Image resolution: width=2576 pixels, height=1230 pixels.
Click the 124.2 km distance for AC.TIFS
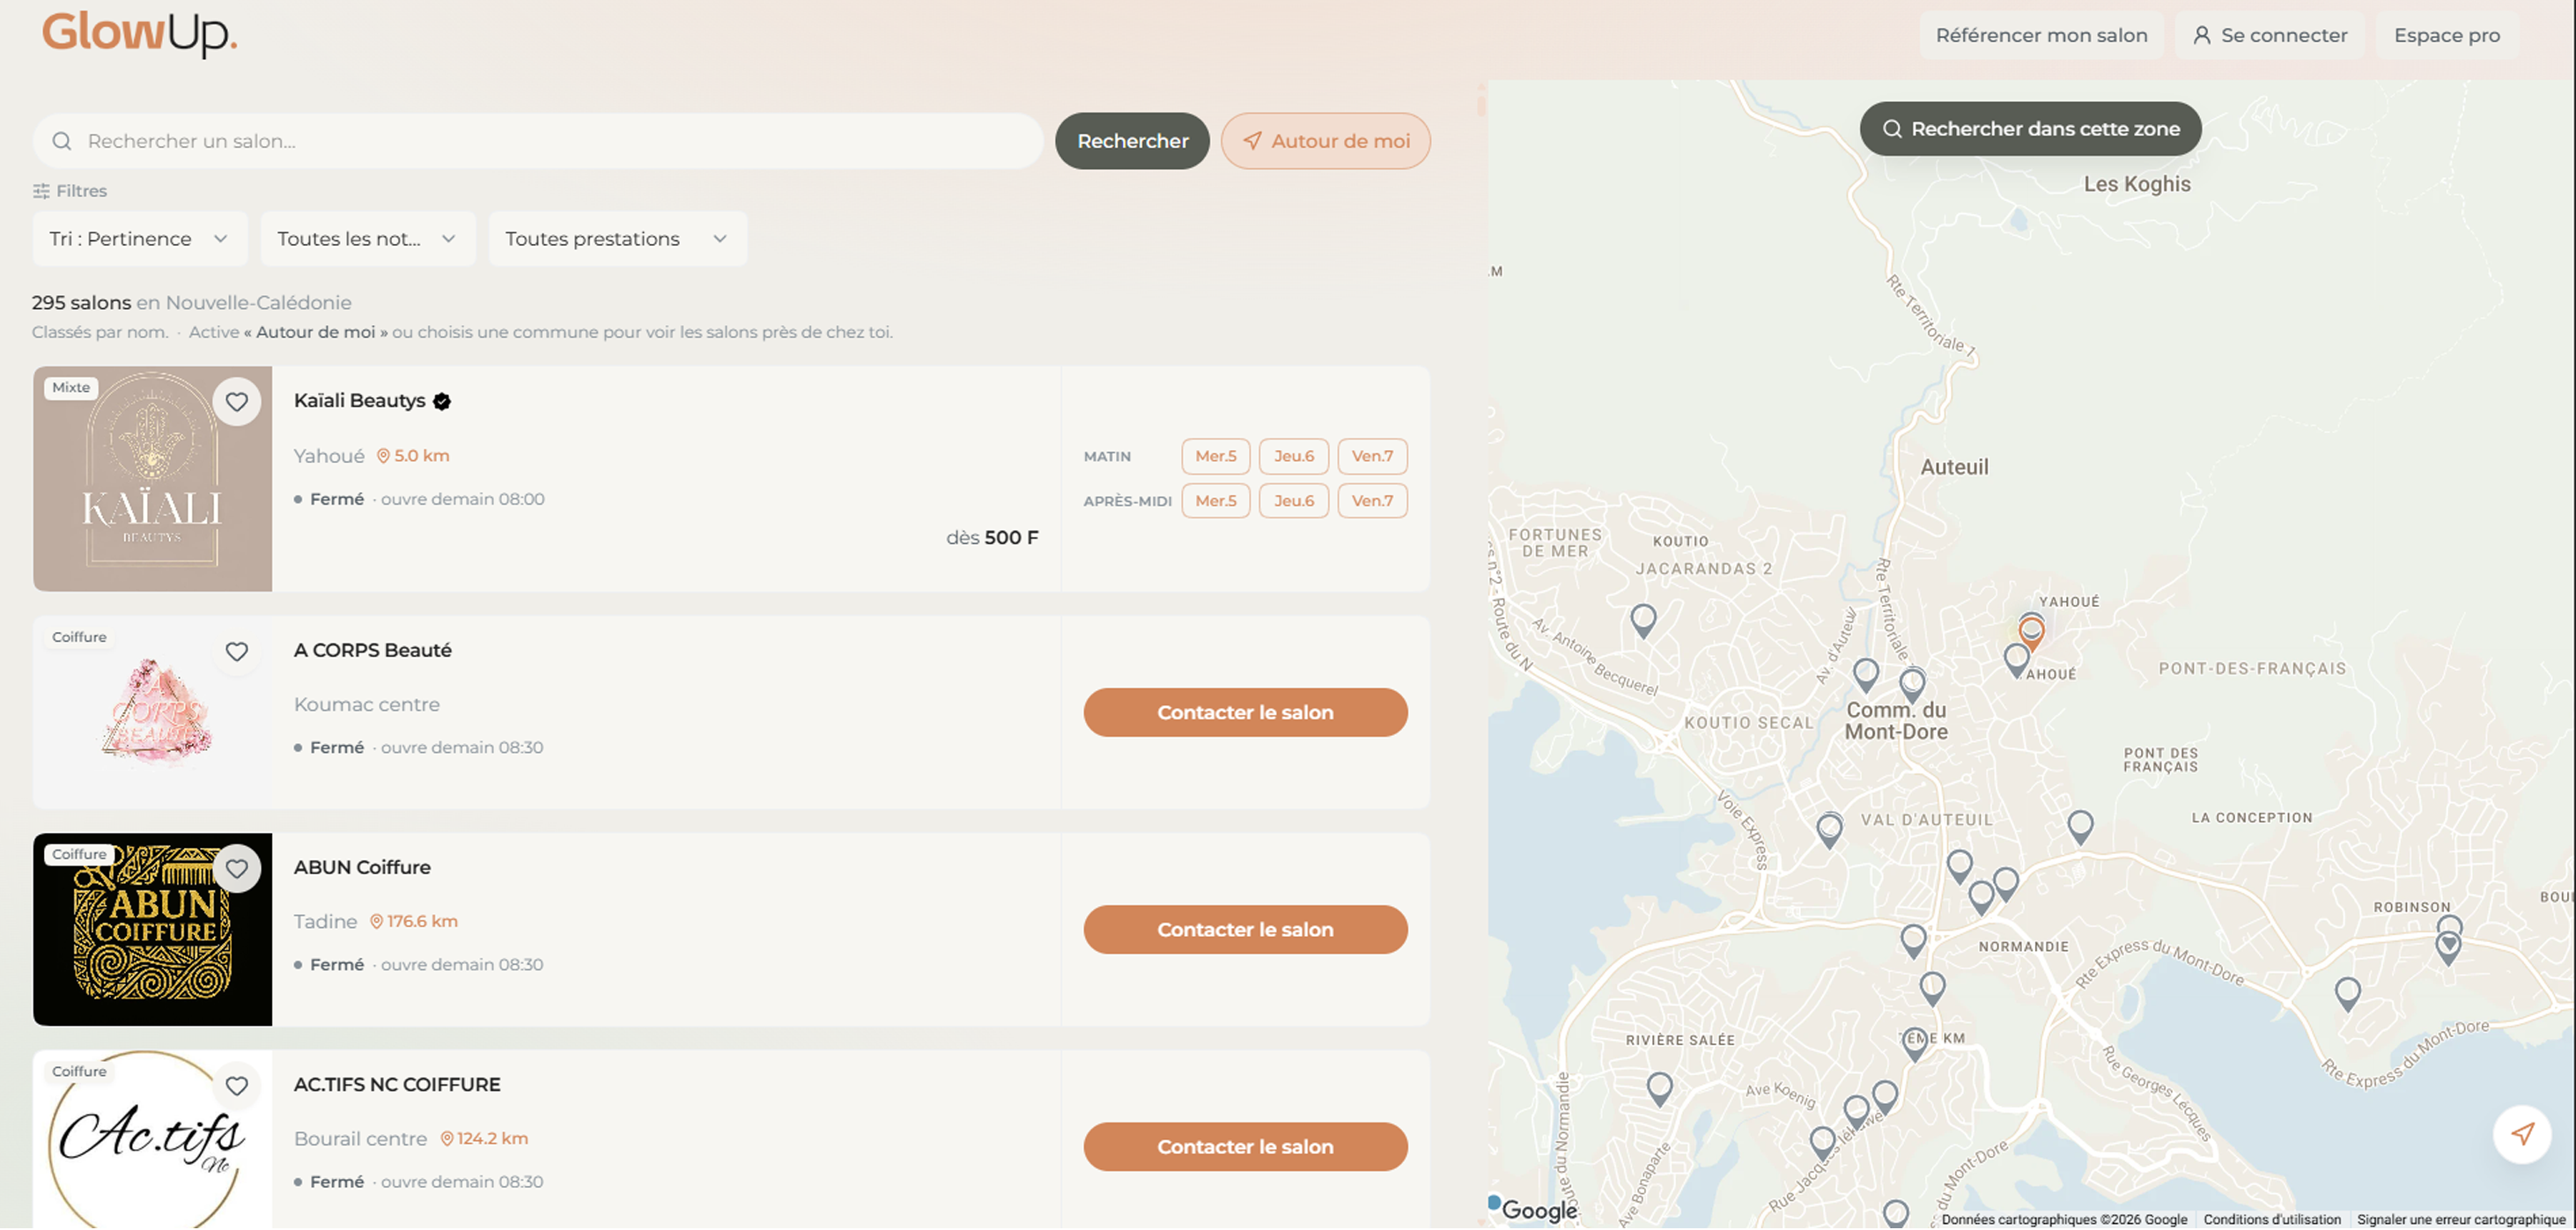click(x=484, y=1139)
